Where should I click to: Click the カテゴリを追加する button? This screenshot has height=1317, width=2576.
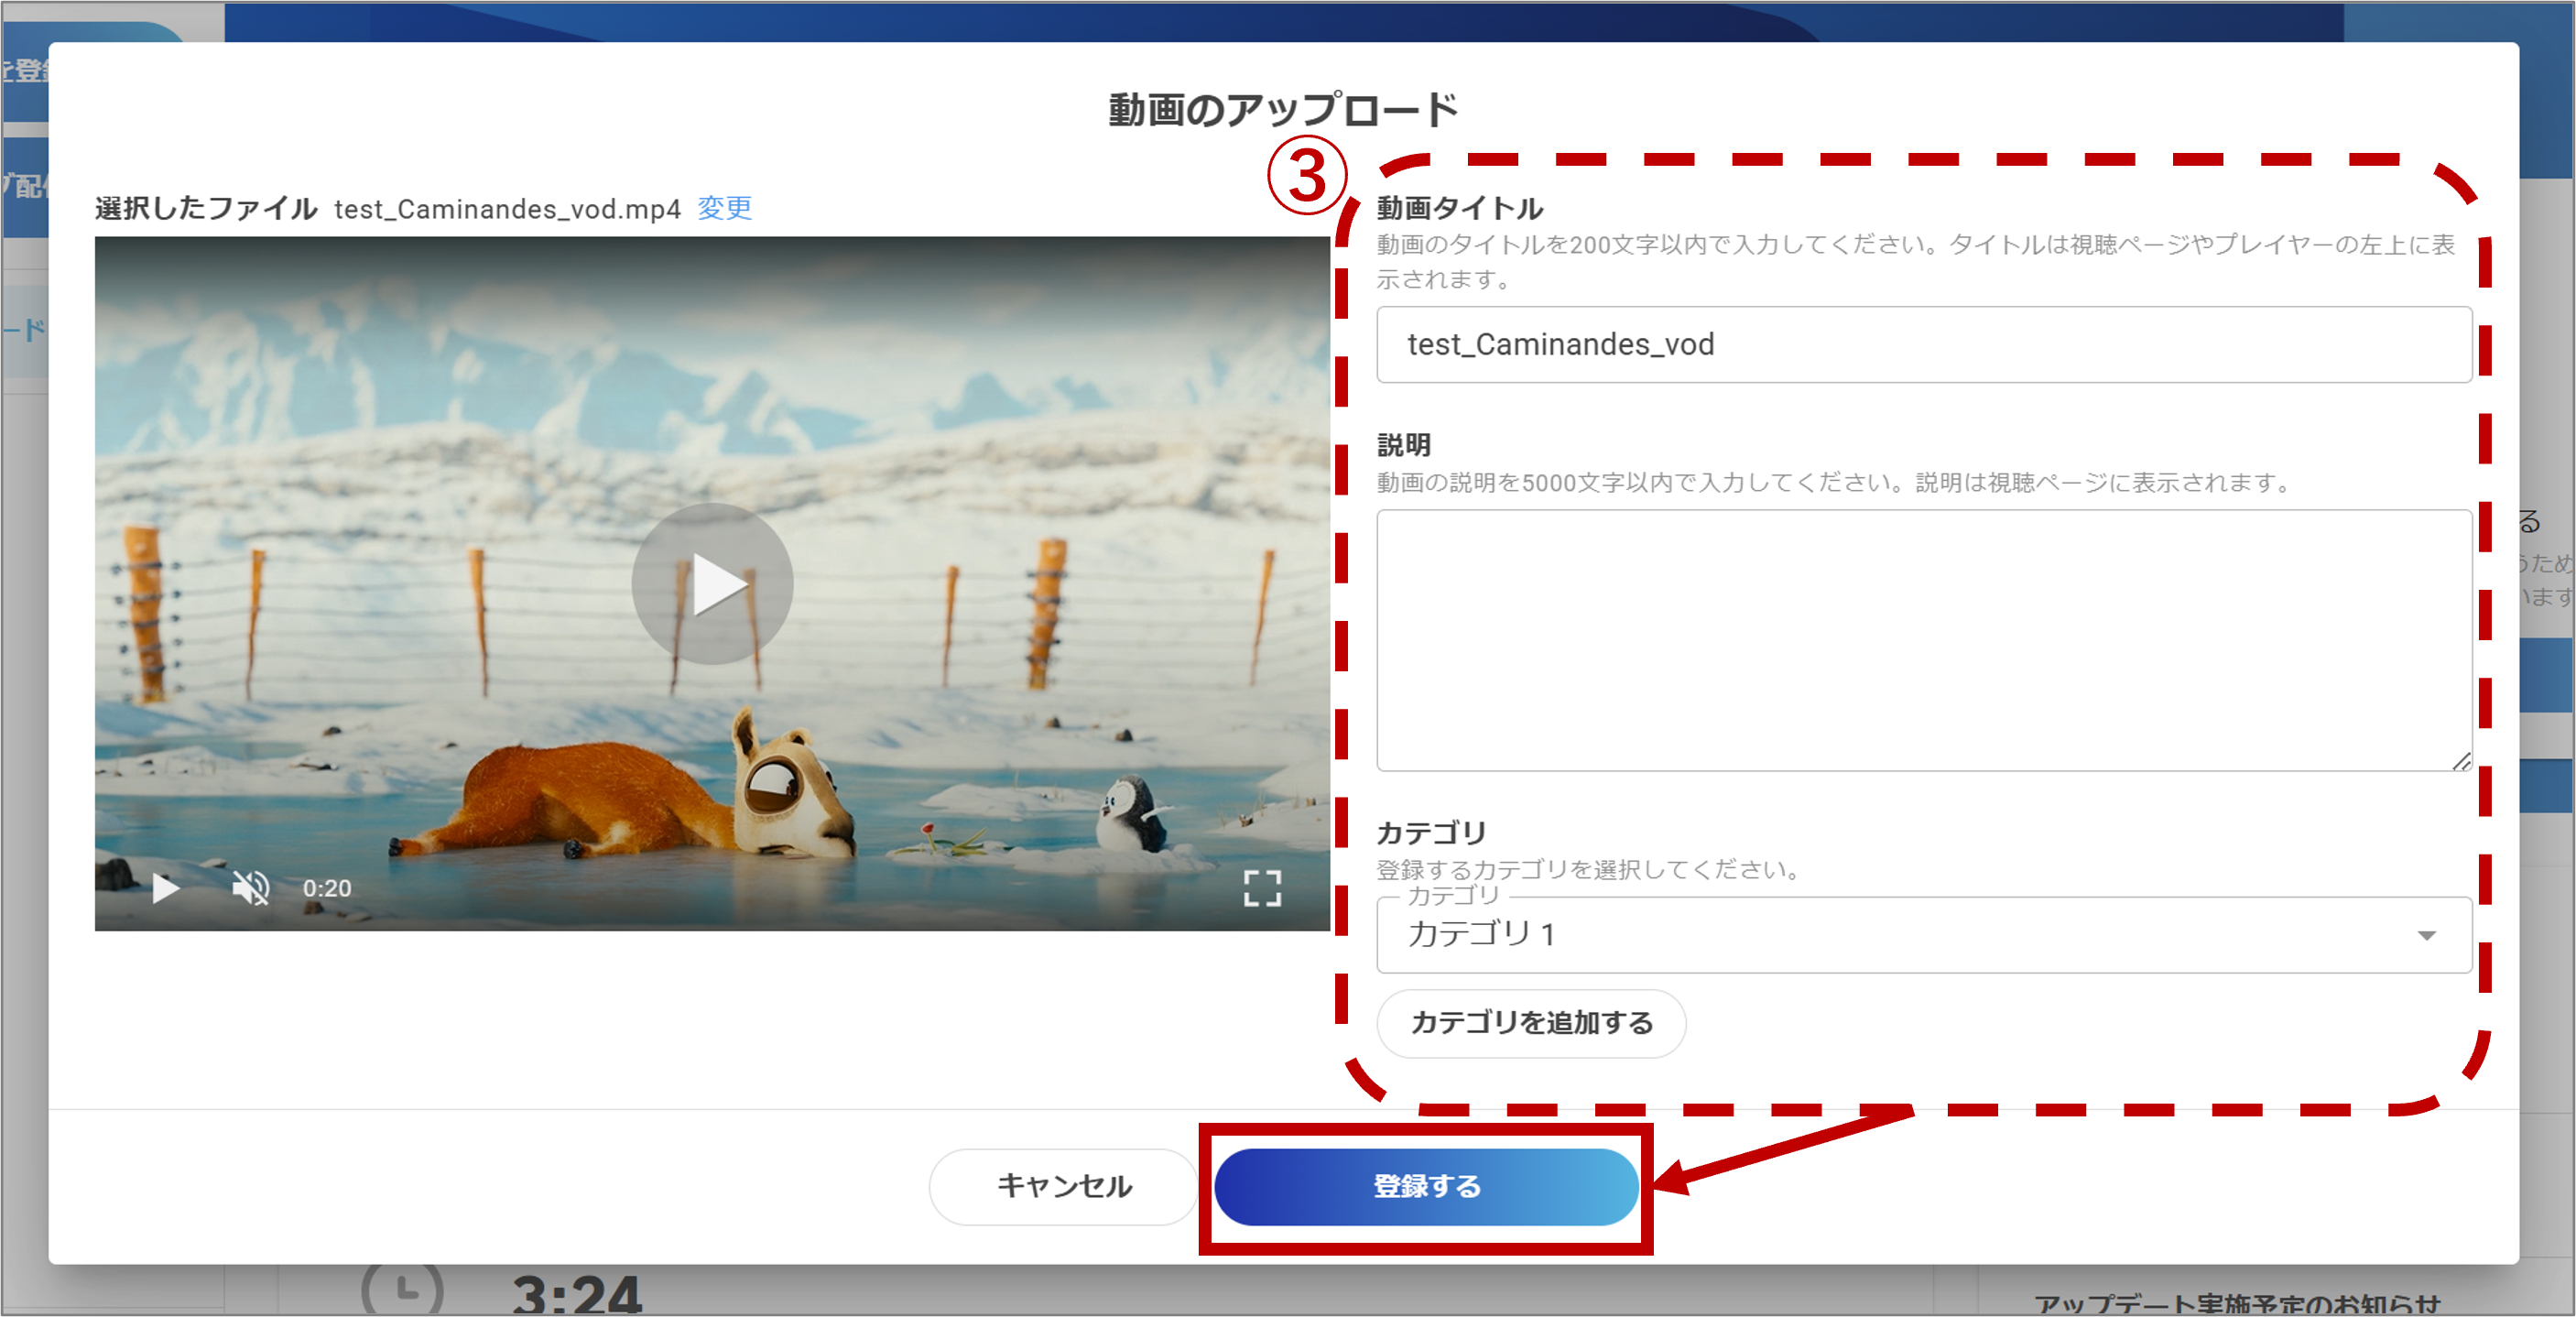(1531, 1022)
